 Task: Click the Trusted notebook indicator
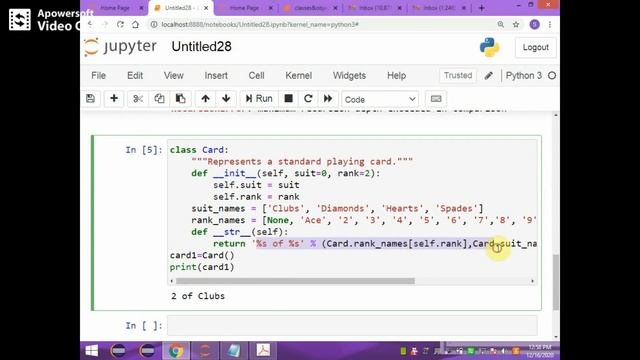tap(458, 76)
